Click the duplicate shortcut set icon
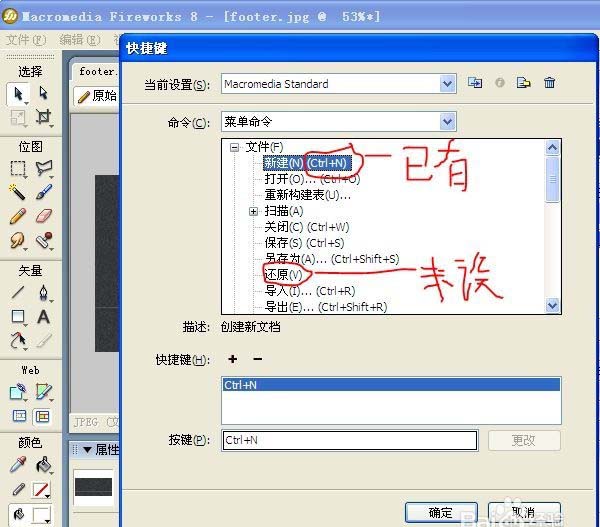Image resolution: width=600 pixels, height=527 pixels. (x=475, y=83)
